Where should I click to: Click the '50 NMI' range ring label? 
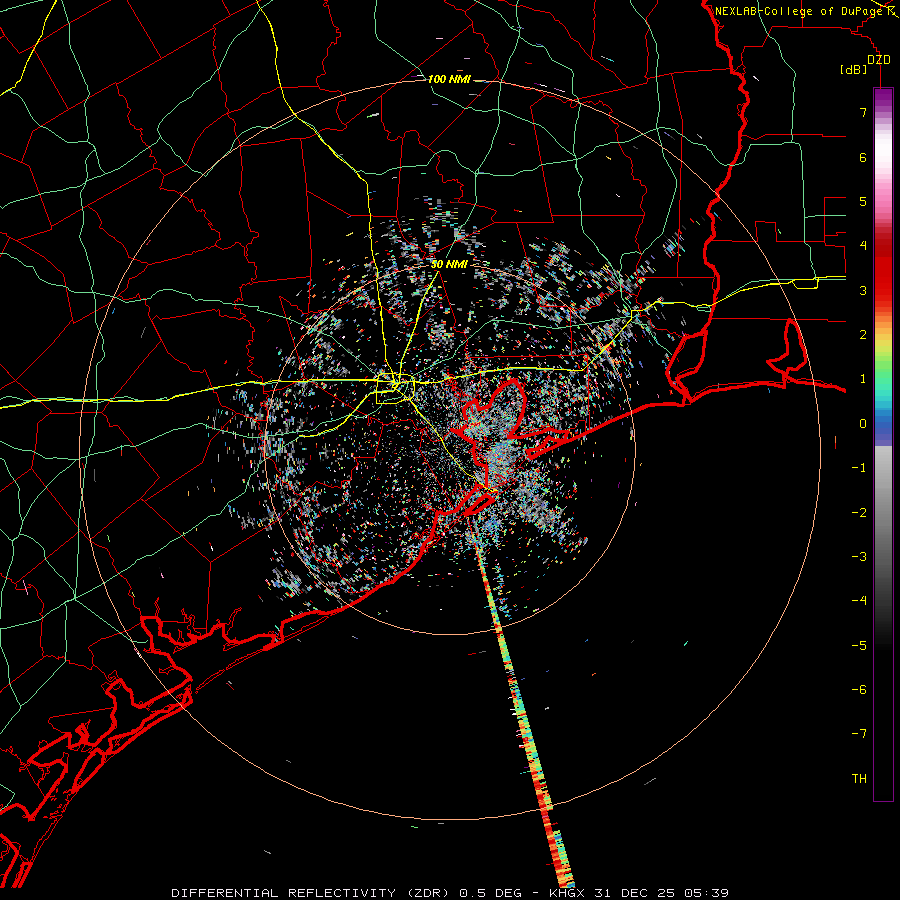click(x=449, y=264)
